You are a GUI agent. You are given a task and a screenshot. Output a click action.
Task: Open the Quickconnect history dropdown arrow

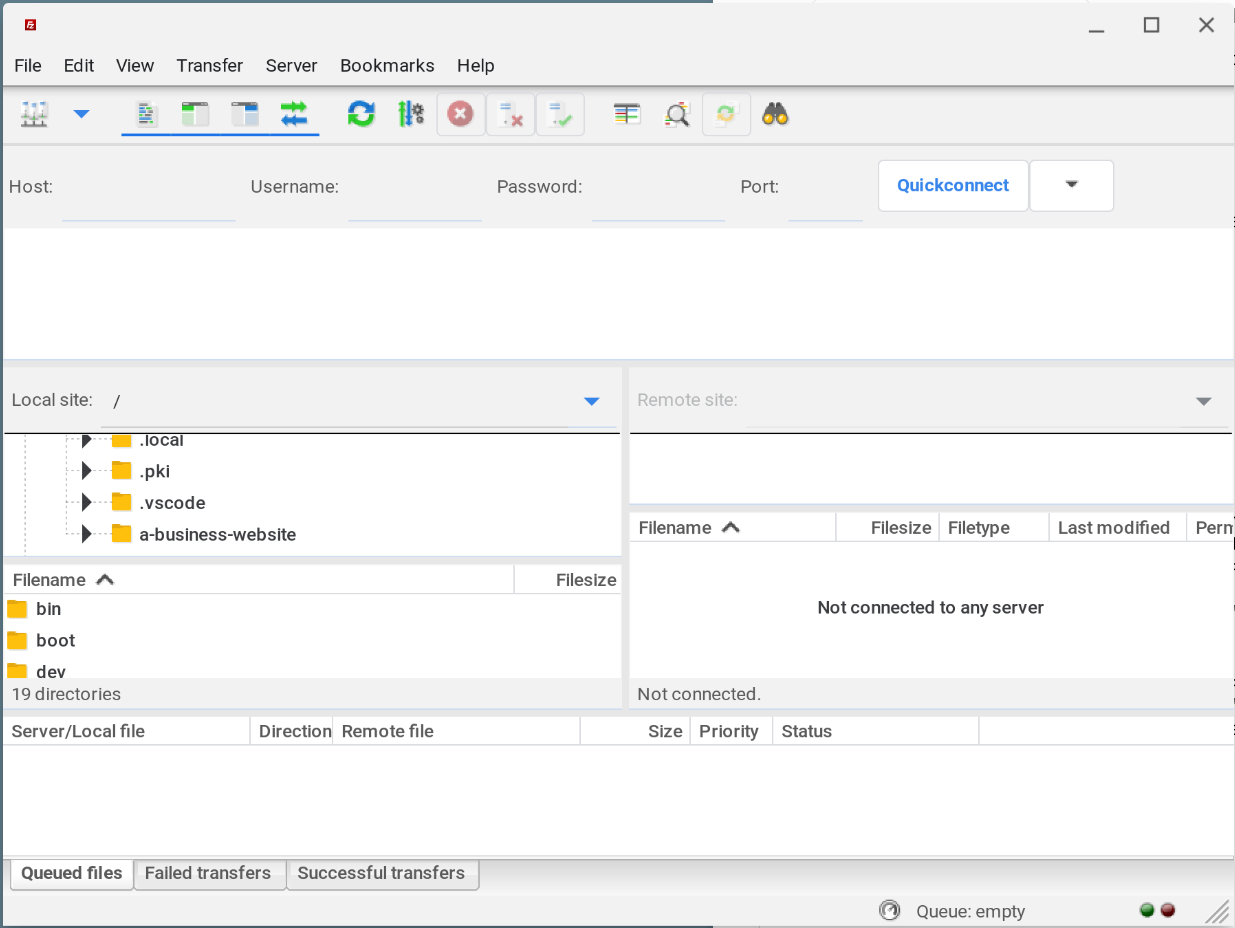point(1071,185)
